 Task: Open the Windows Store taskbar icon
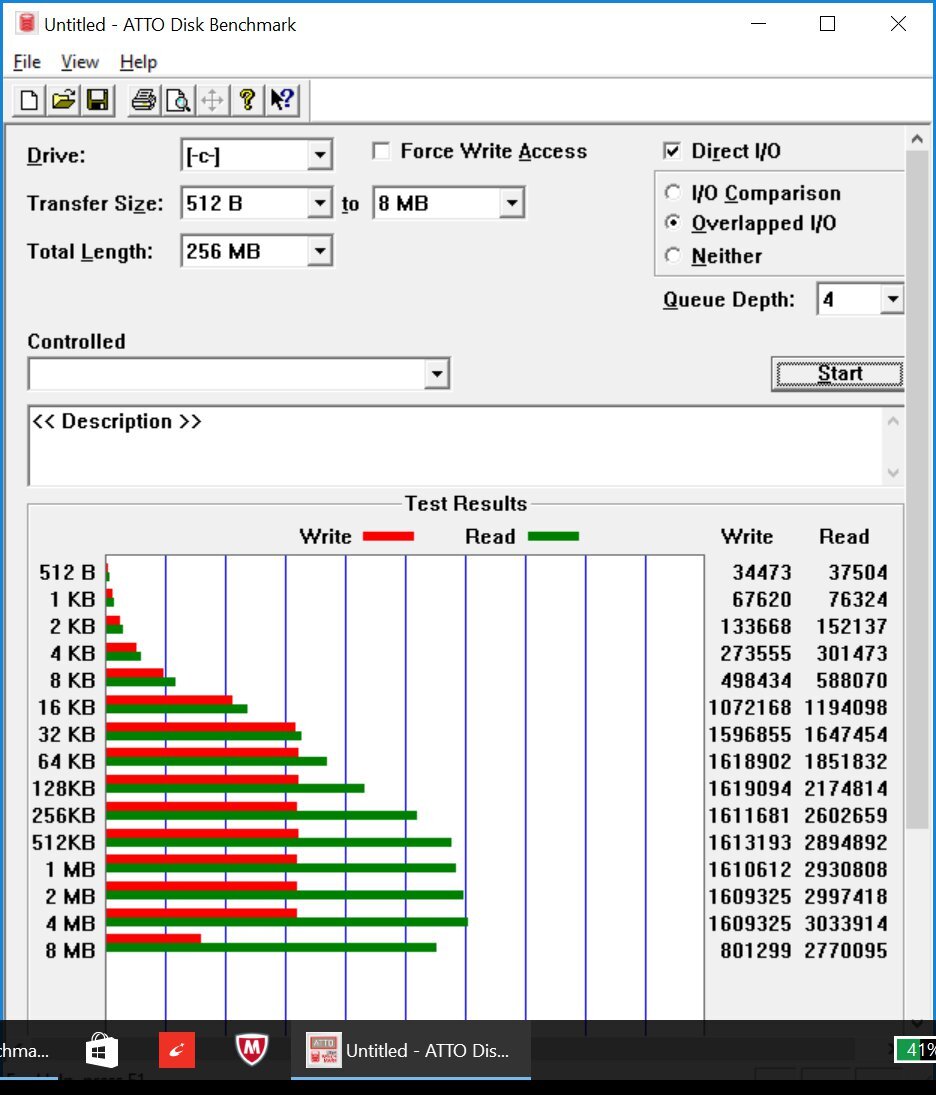(x=101, y=1050)
